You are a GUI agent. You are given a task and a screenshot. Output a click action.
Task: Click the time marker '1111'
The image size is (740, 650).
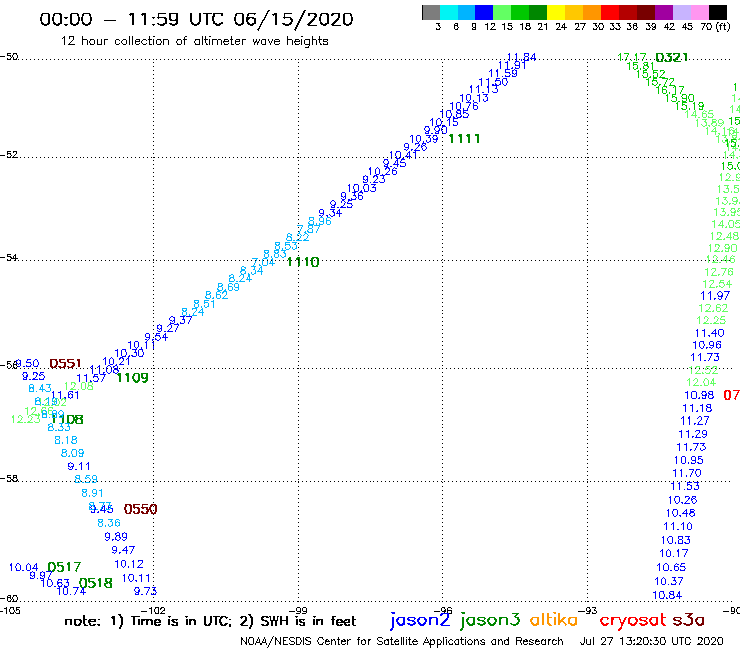pos(464,139)
